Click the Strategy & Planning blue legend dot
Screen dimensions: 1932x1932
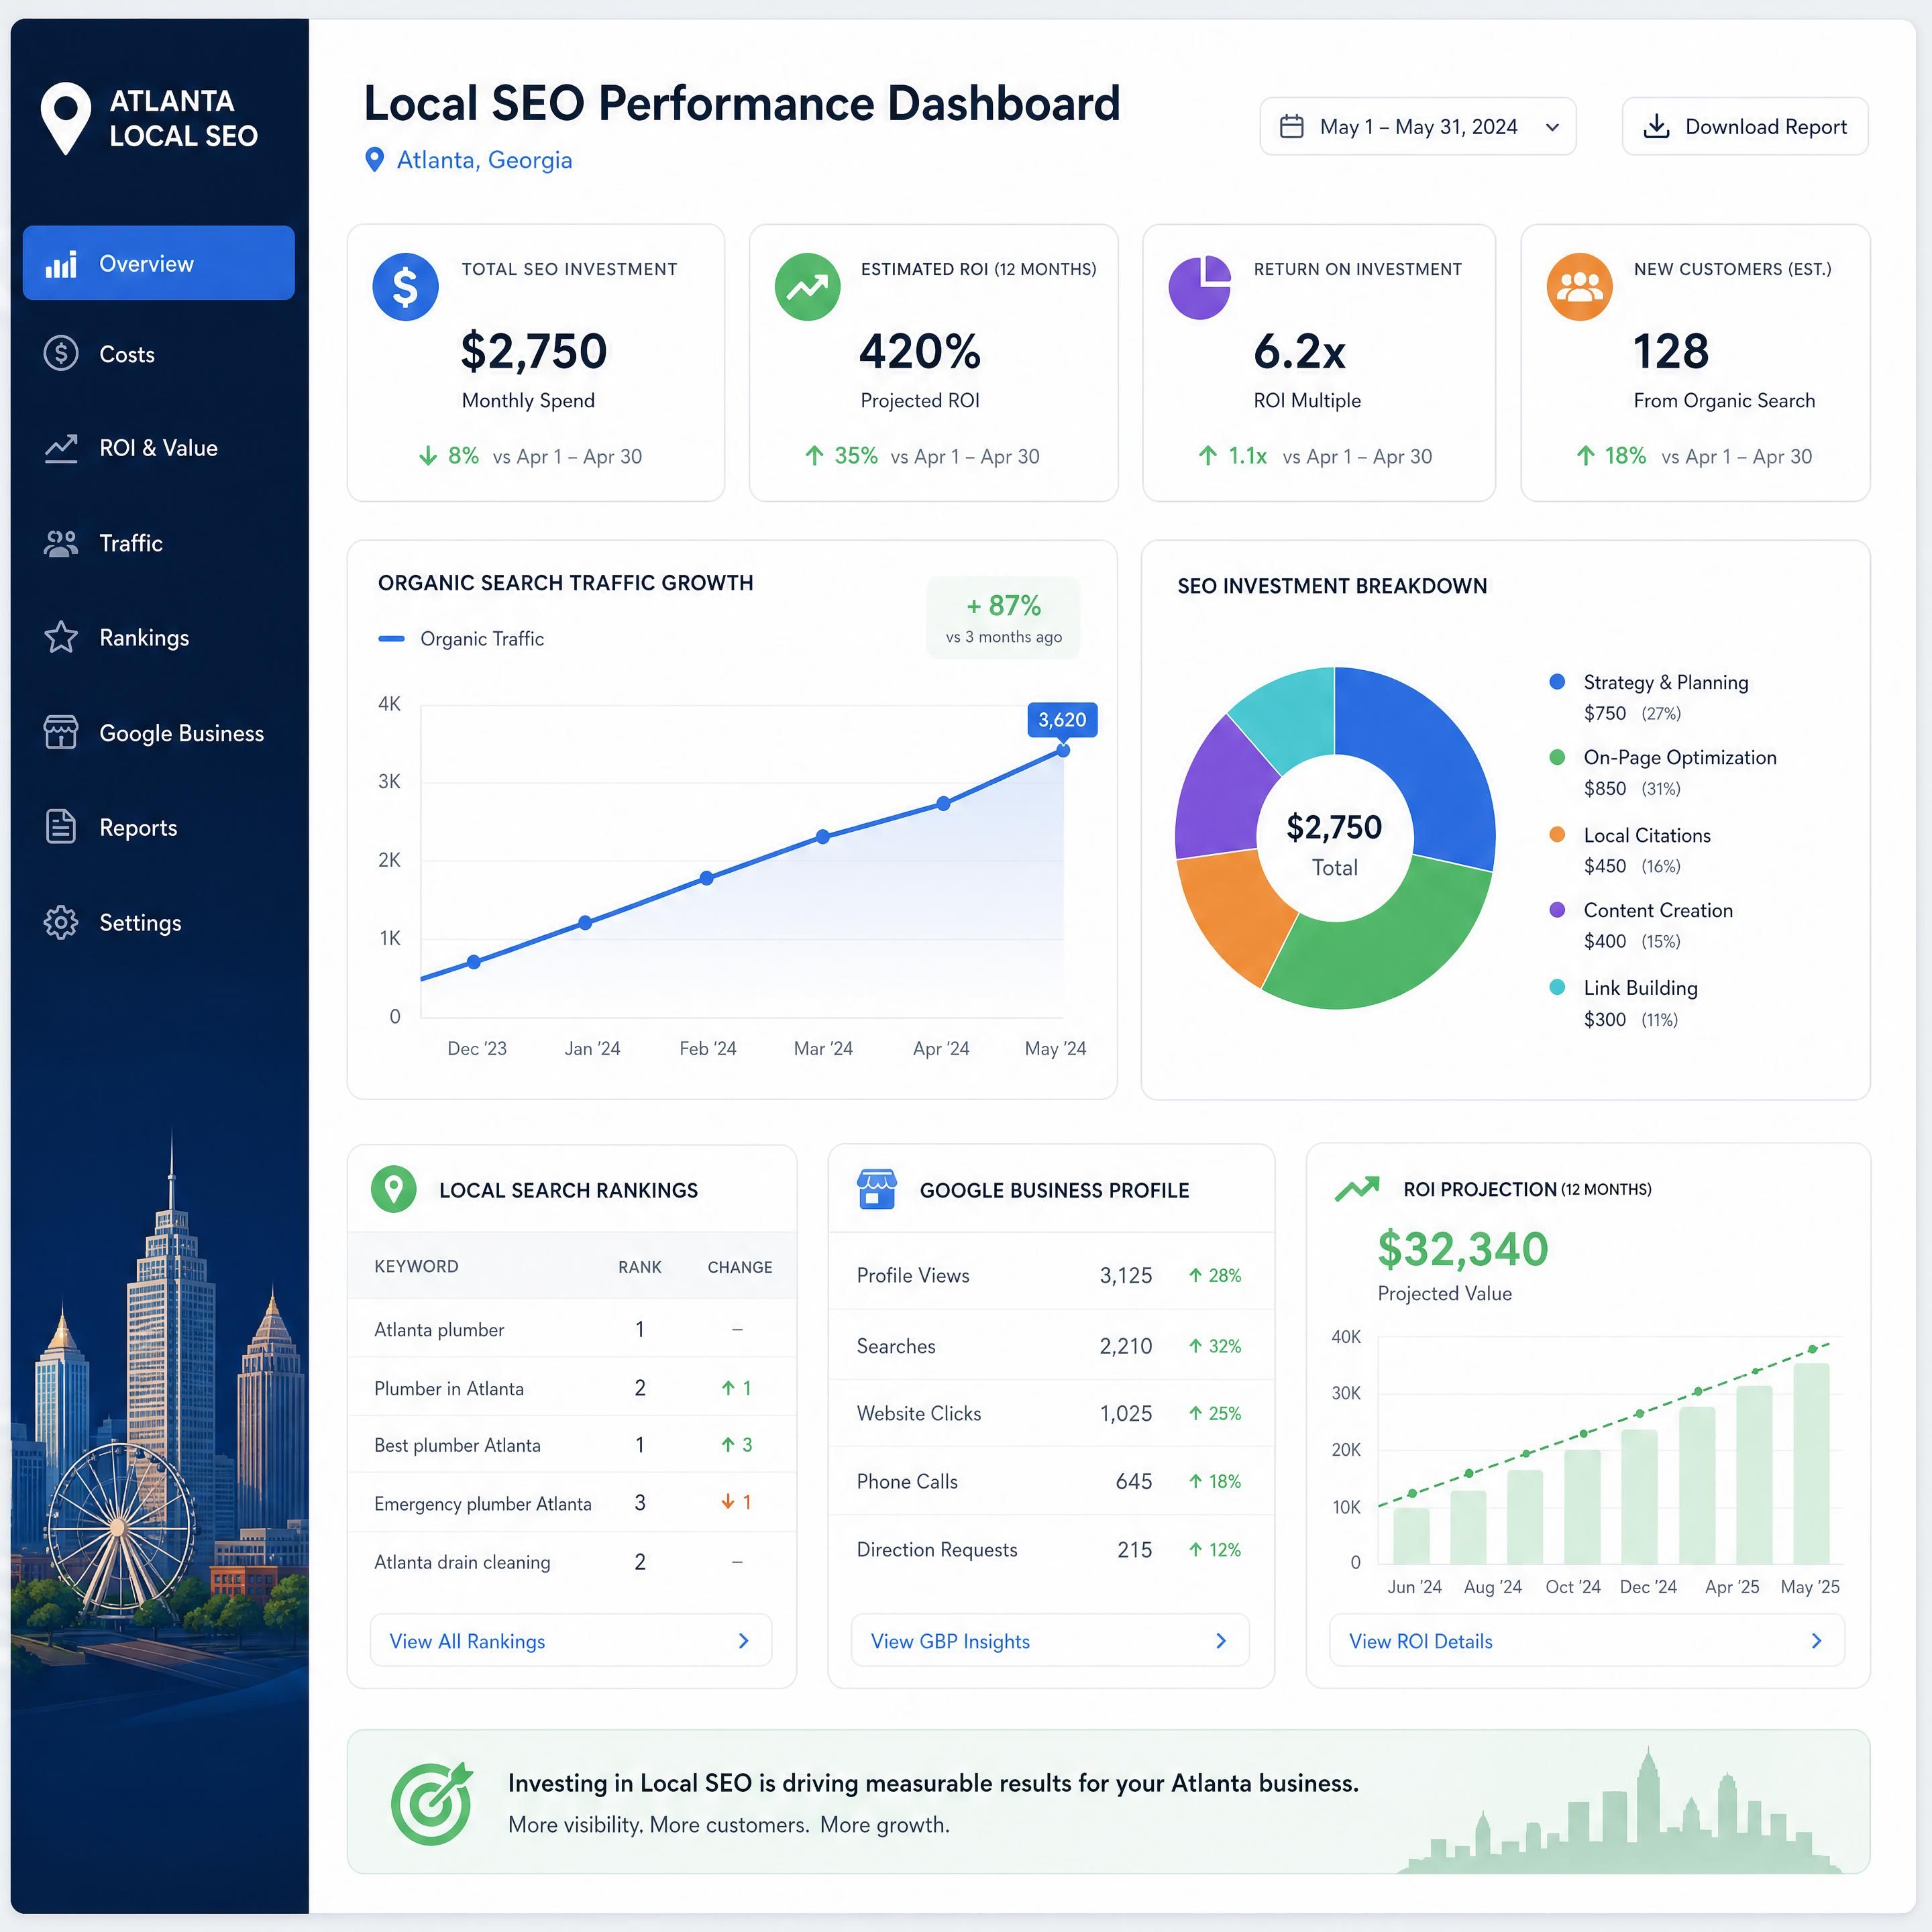coord(1557,682)
